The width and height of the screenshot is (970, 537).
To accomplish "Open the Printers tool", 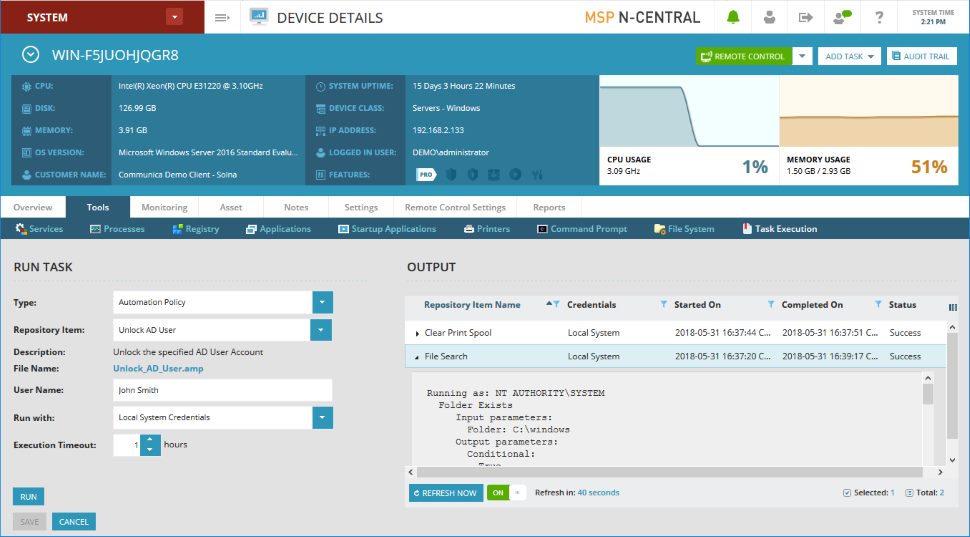I will 487,229.
